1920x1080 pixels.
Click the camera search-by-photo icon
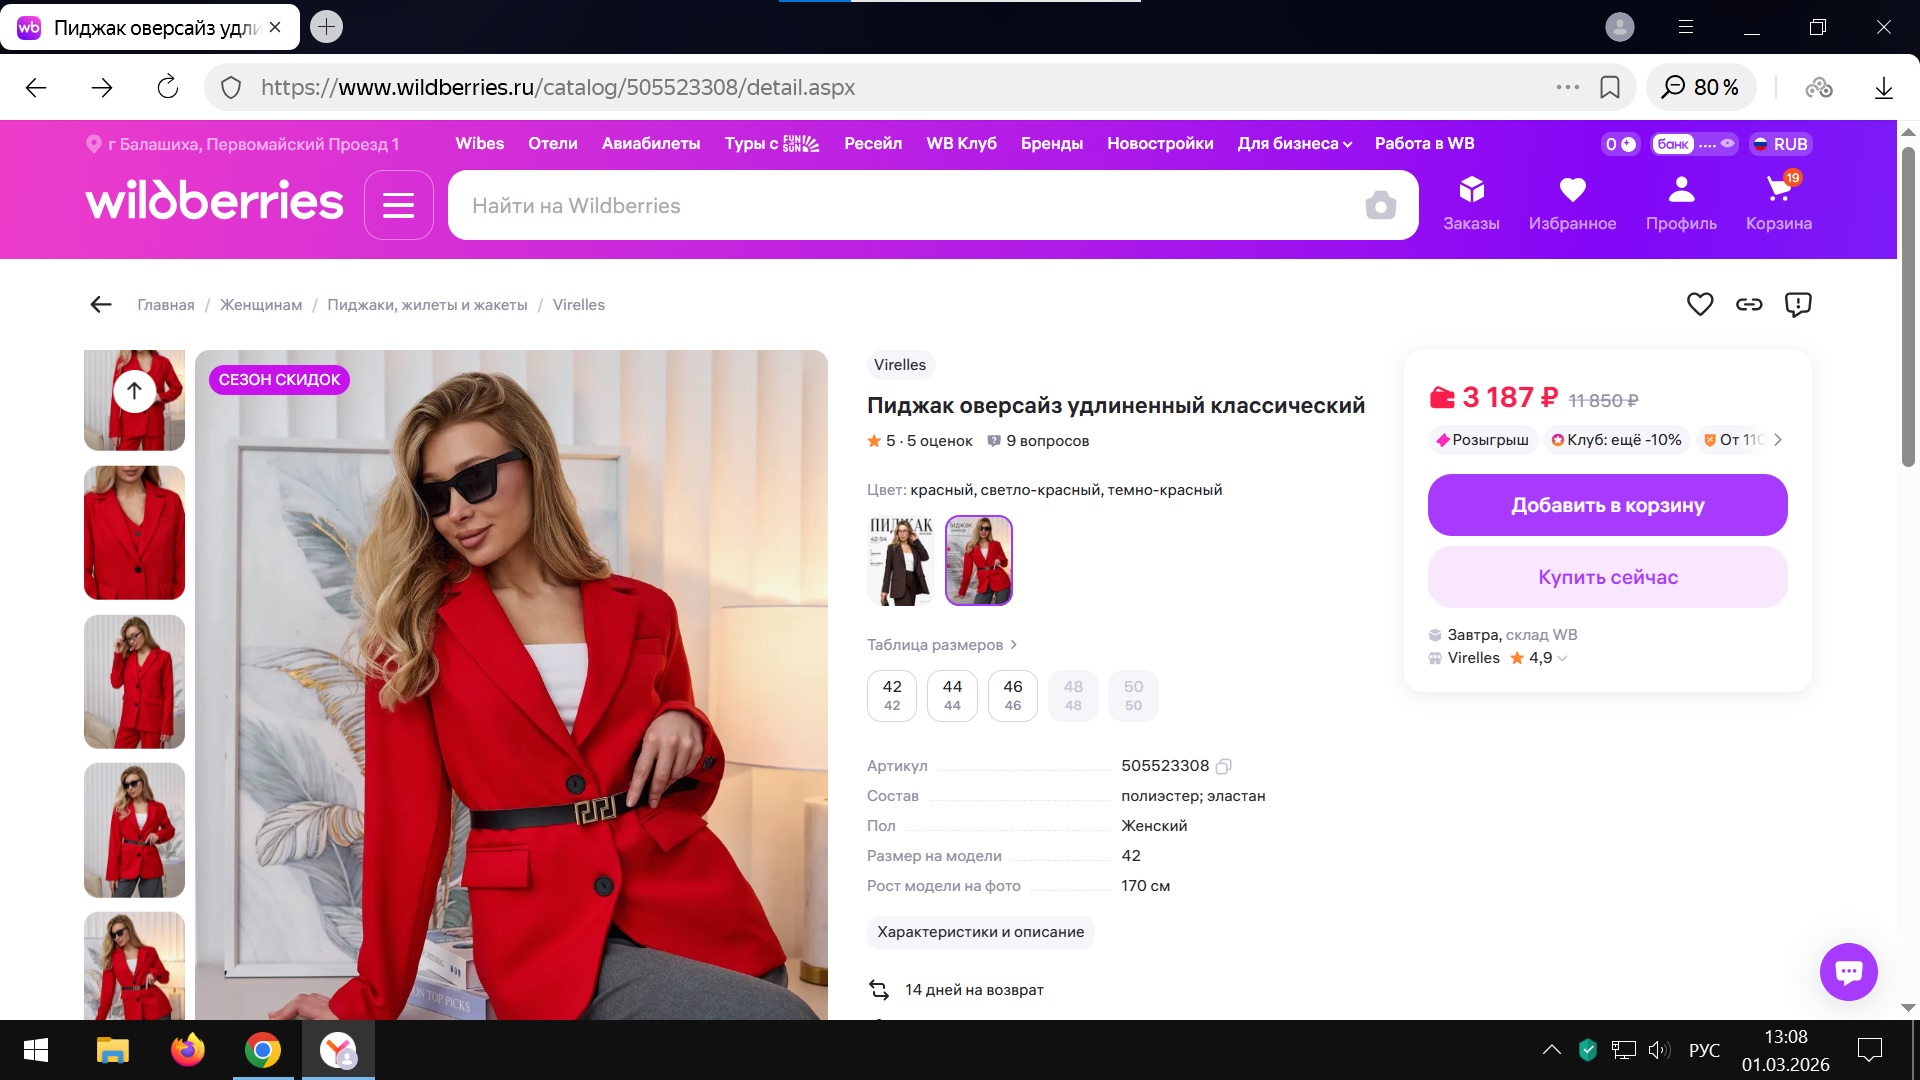click(x=1380, y=206)
